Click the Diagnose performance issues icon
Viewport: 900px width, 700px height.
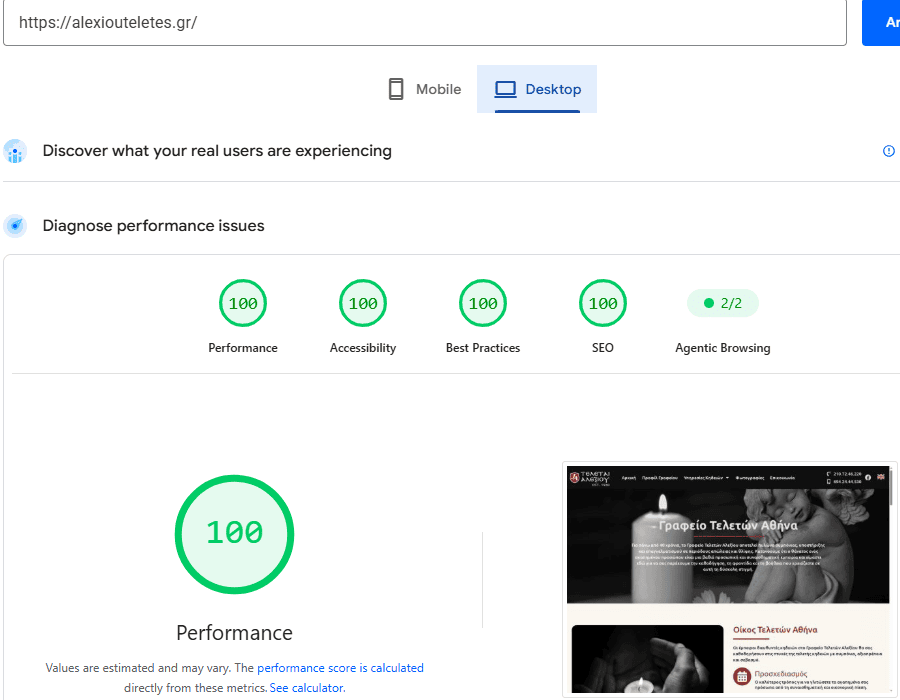[15, 226]
